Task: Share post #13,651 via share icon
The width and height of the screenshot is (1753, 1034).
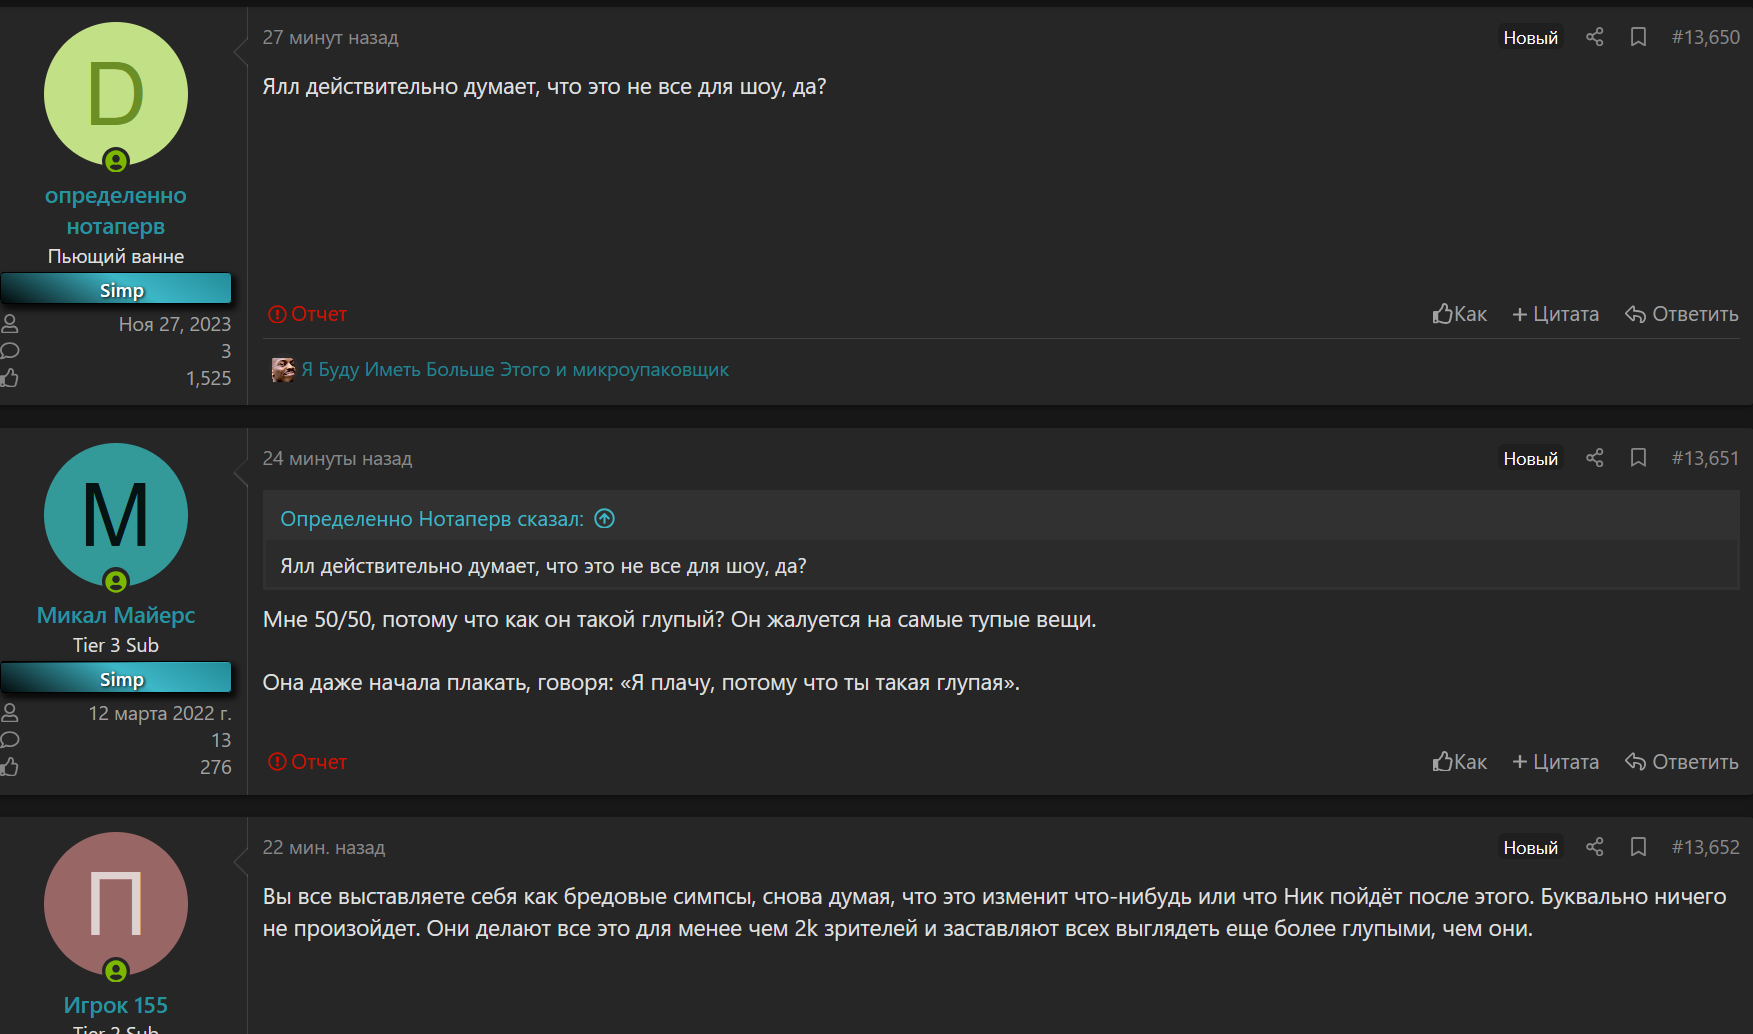Action: point(1594,458)
